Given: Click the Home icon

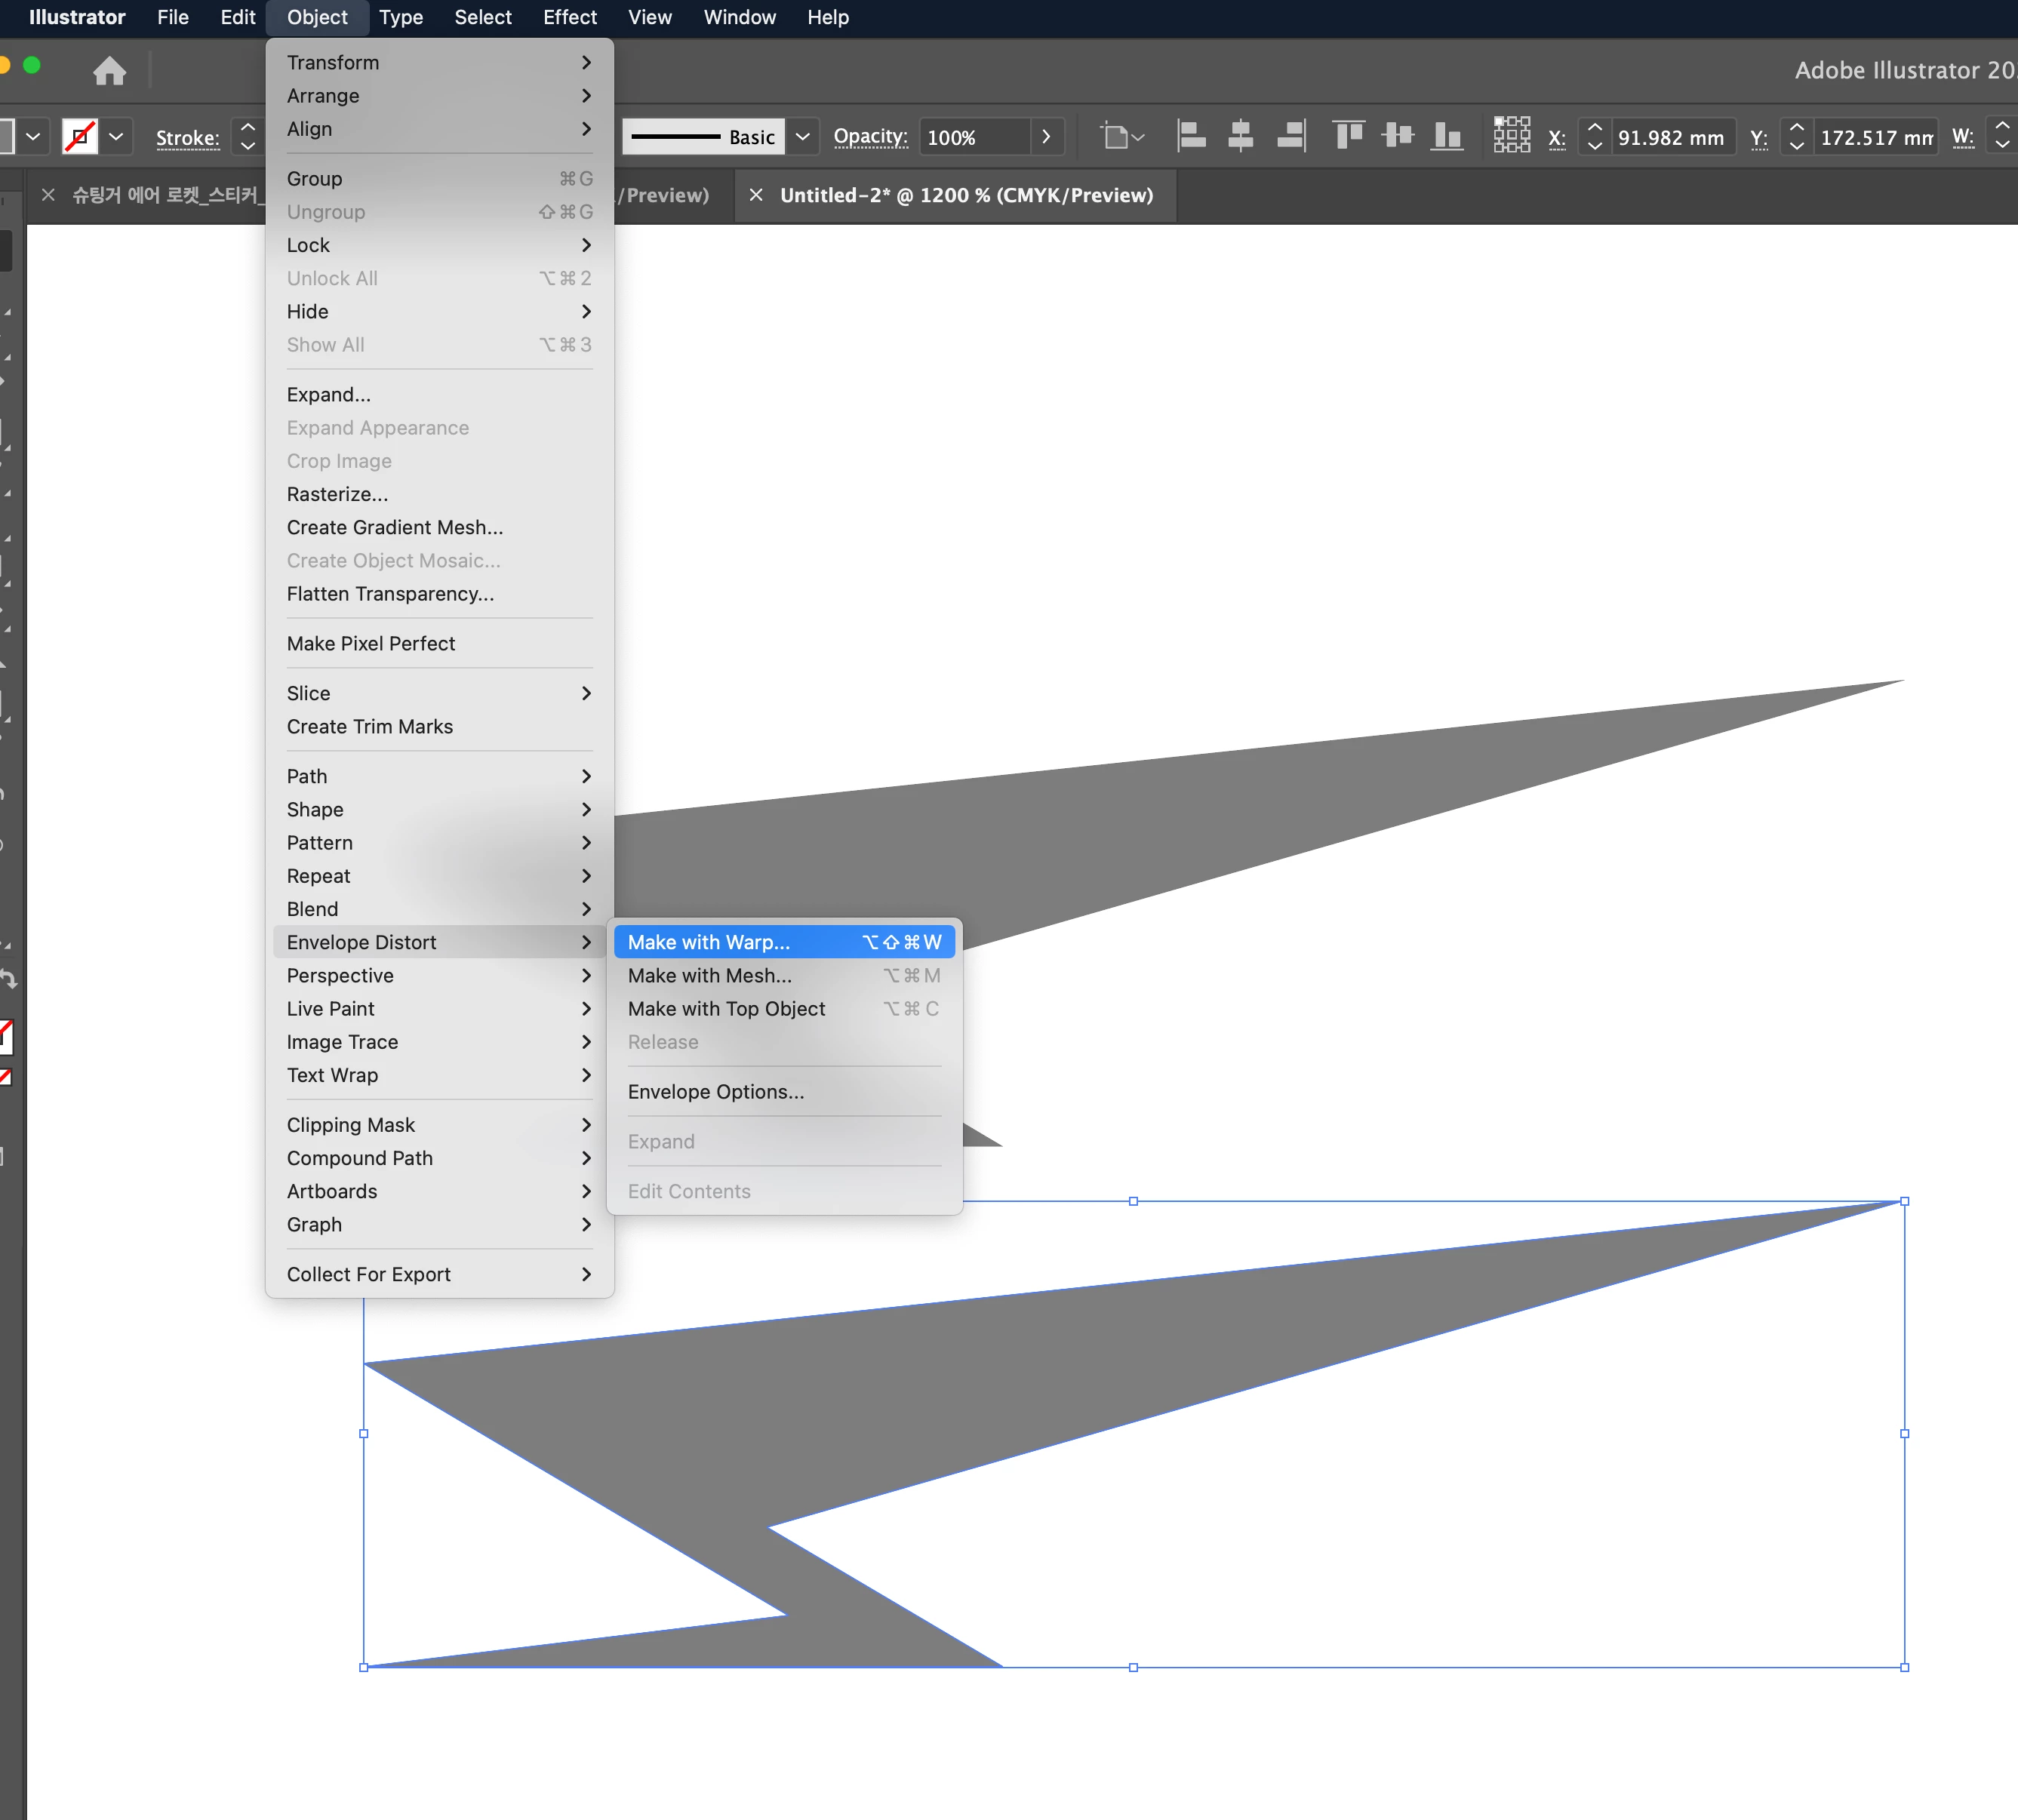Looking at the screenshot, I should tap(109, 71).
